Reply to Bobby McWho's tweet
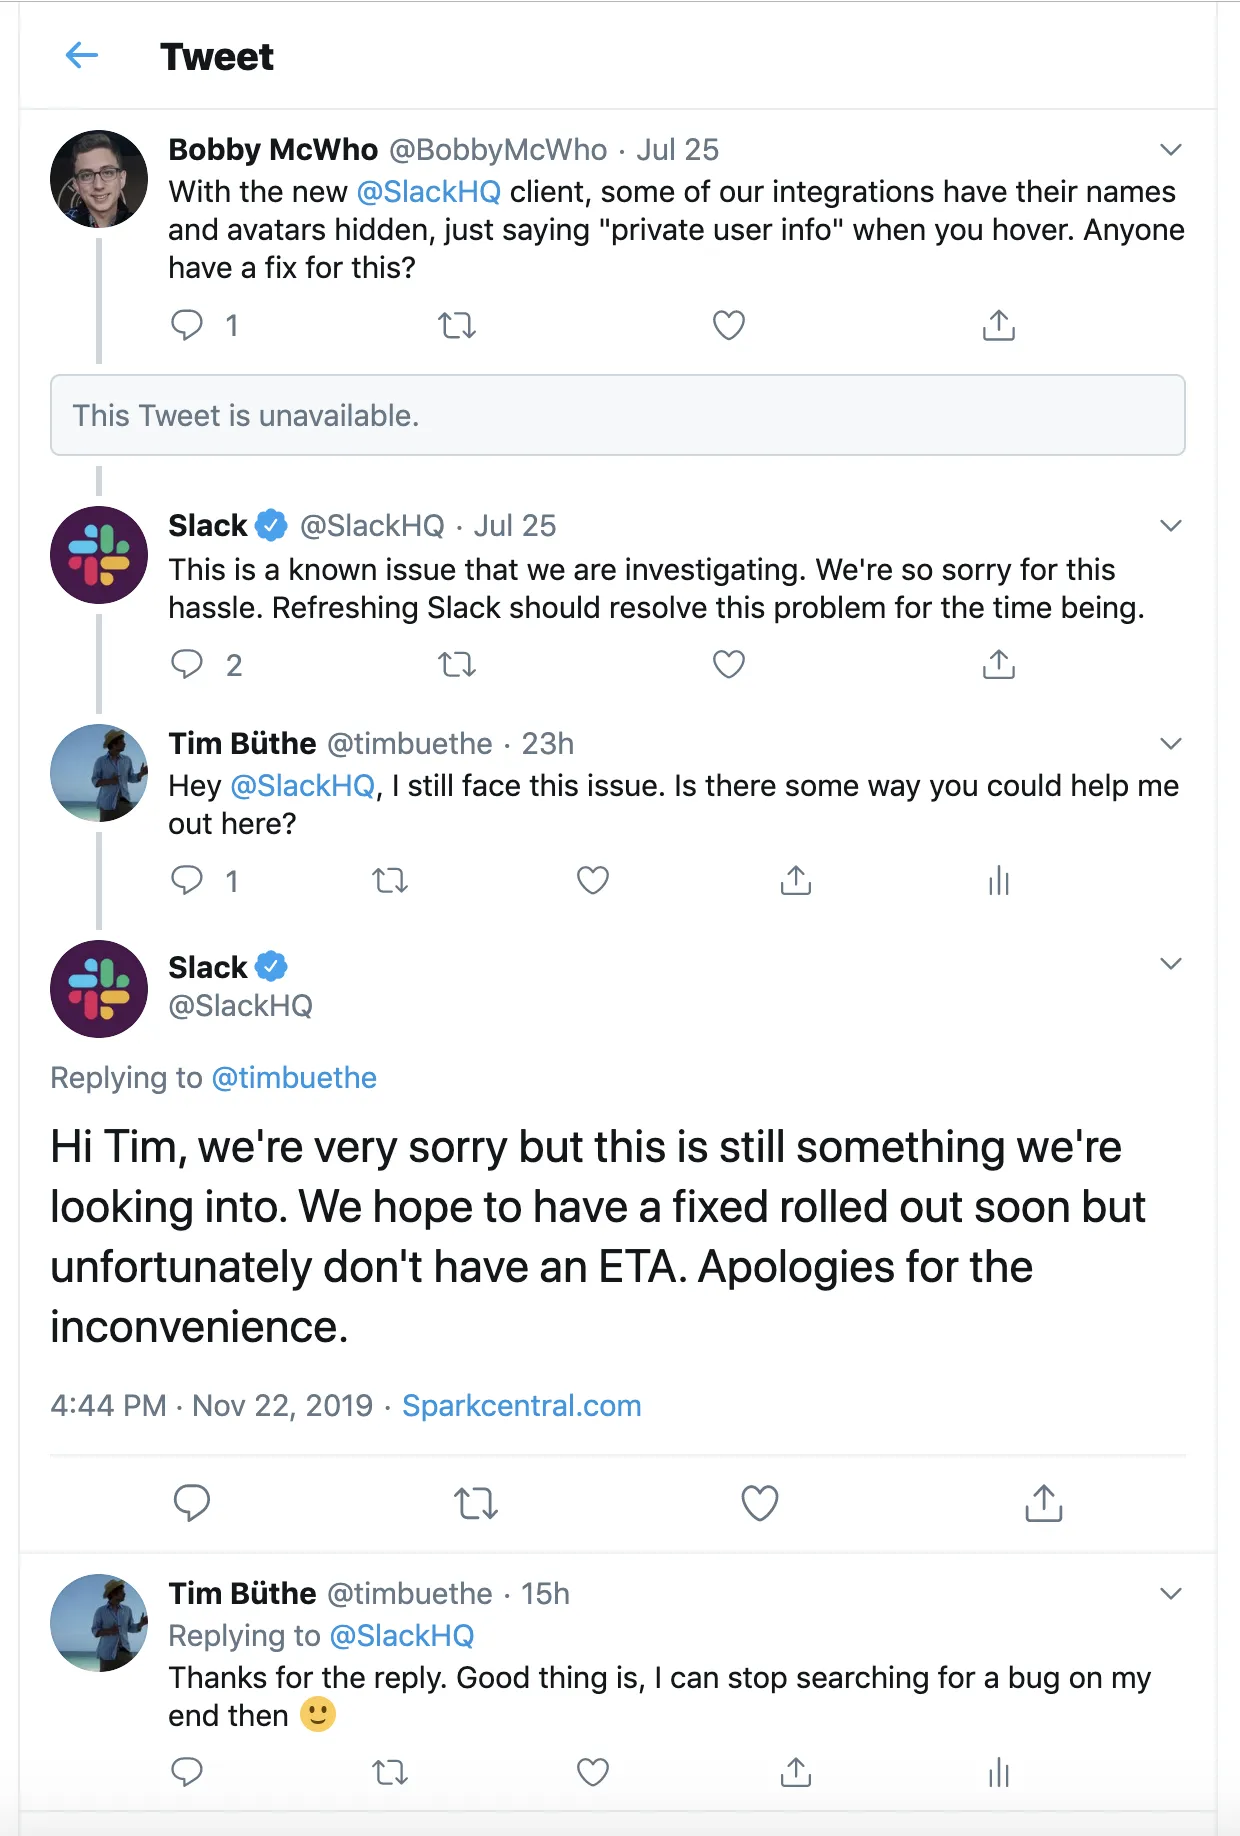Image resolution: width=1240 pixels, height=1836 pixels. (187, 325)
